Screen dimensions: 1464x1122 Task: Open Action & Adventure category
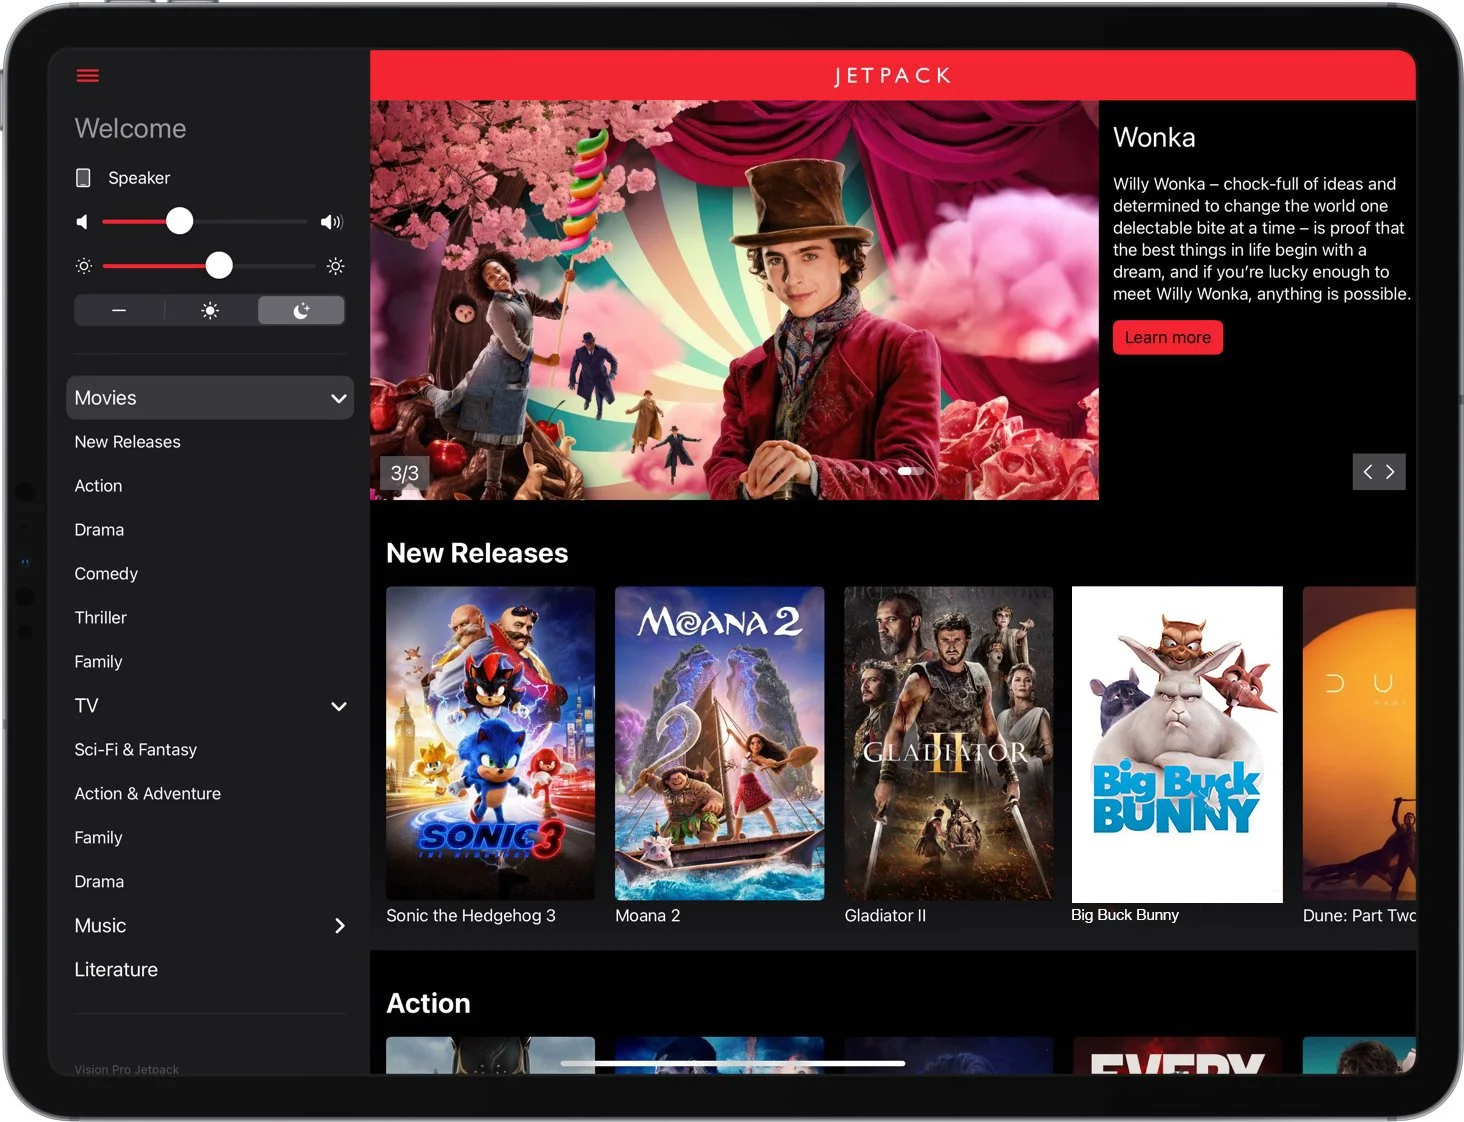click(x=147, y=794)
